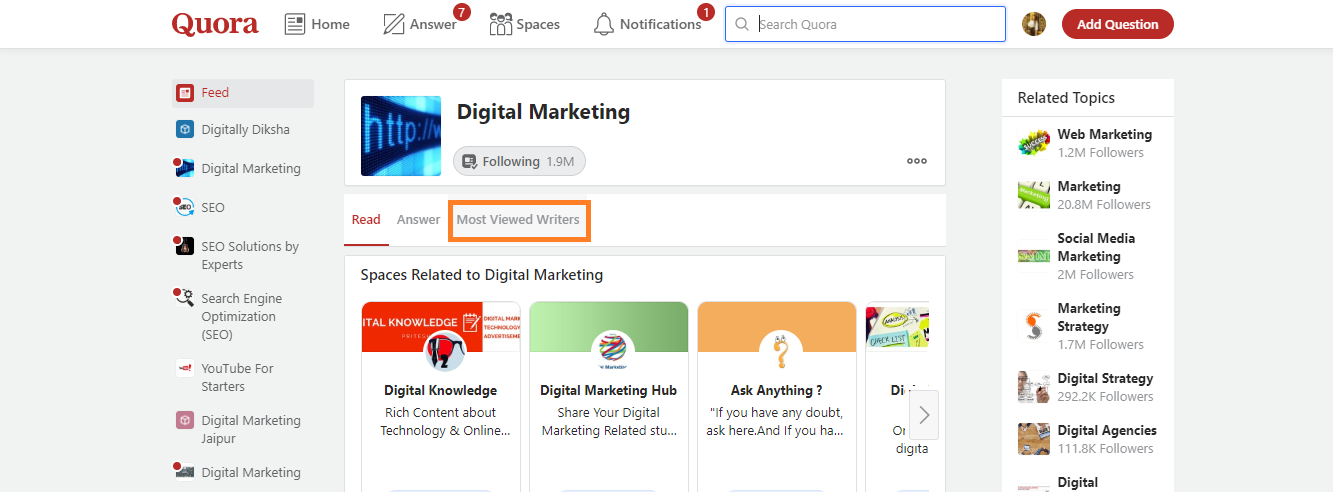Viewport: 1333px width, 492px height.
Task: Open the user profile avatar
Action: tap(1034, 24)
